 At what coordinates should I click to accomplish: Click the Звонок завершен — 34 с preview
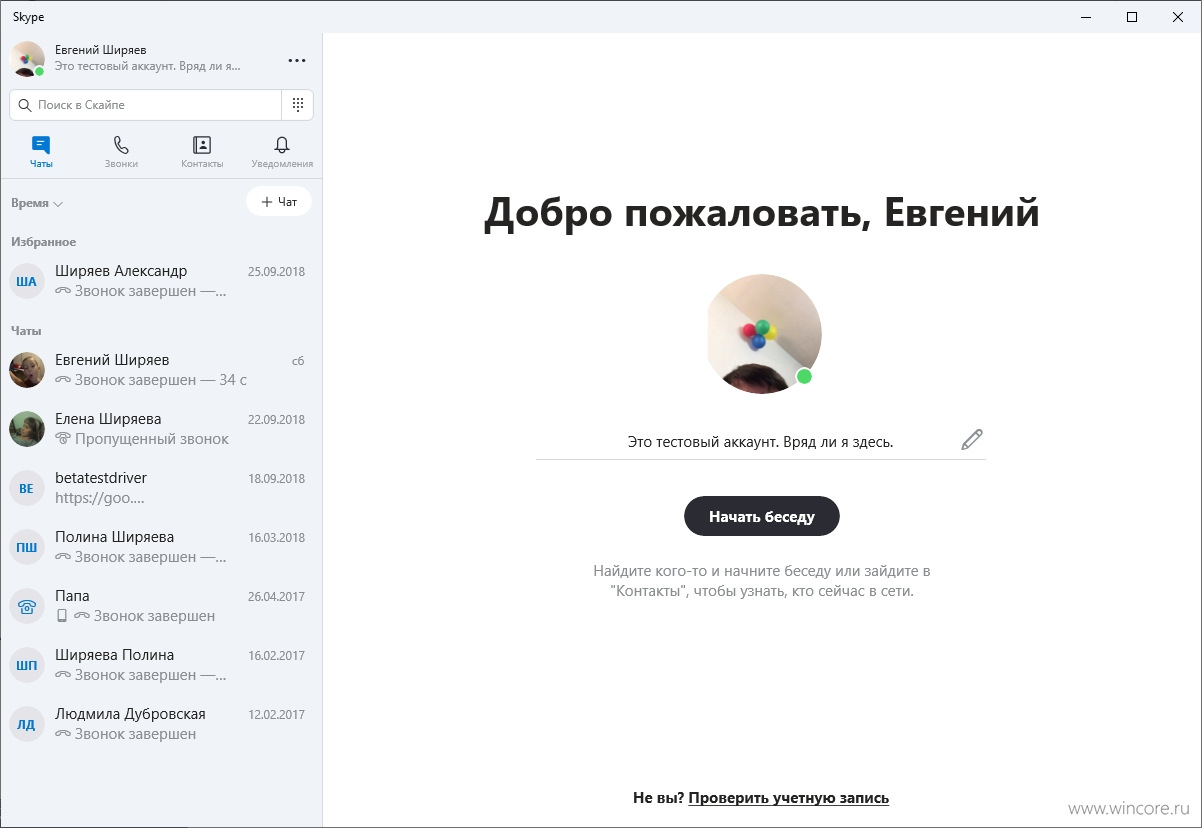click(161, 380)
